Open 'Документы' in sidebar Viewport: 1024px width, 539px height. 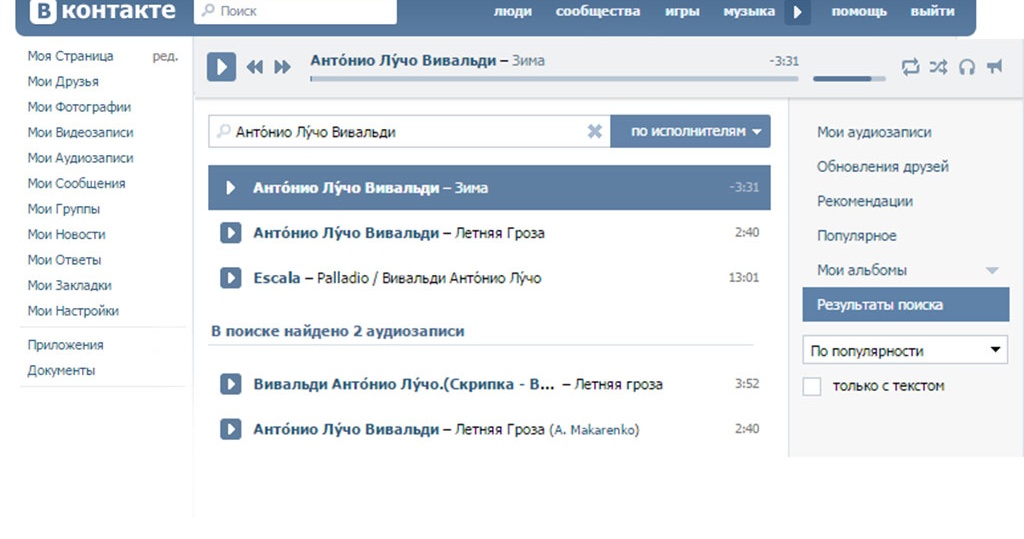61,370
